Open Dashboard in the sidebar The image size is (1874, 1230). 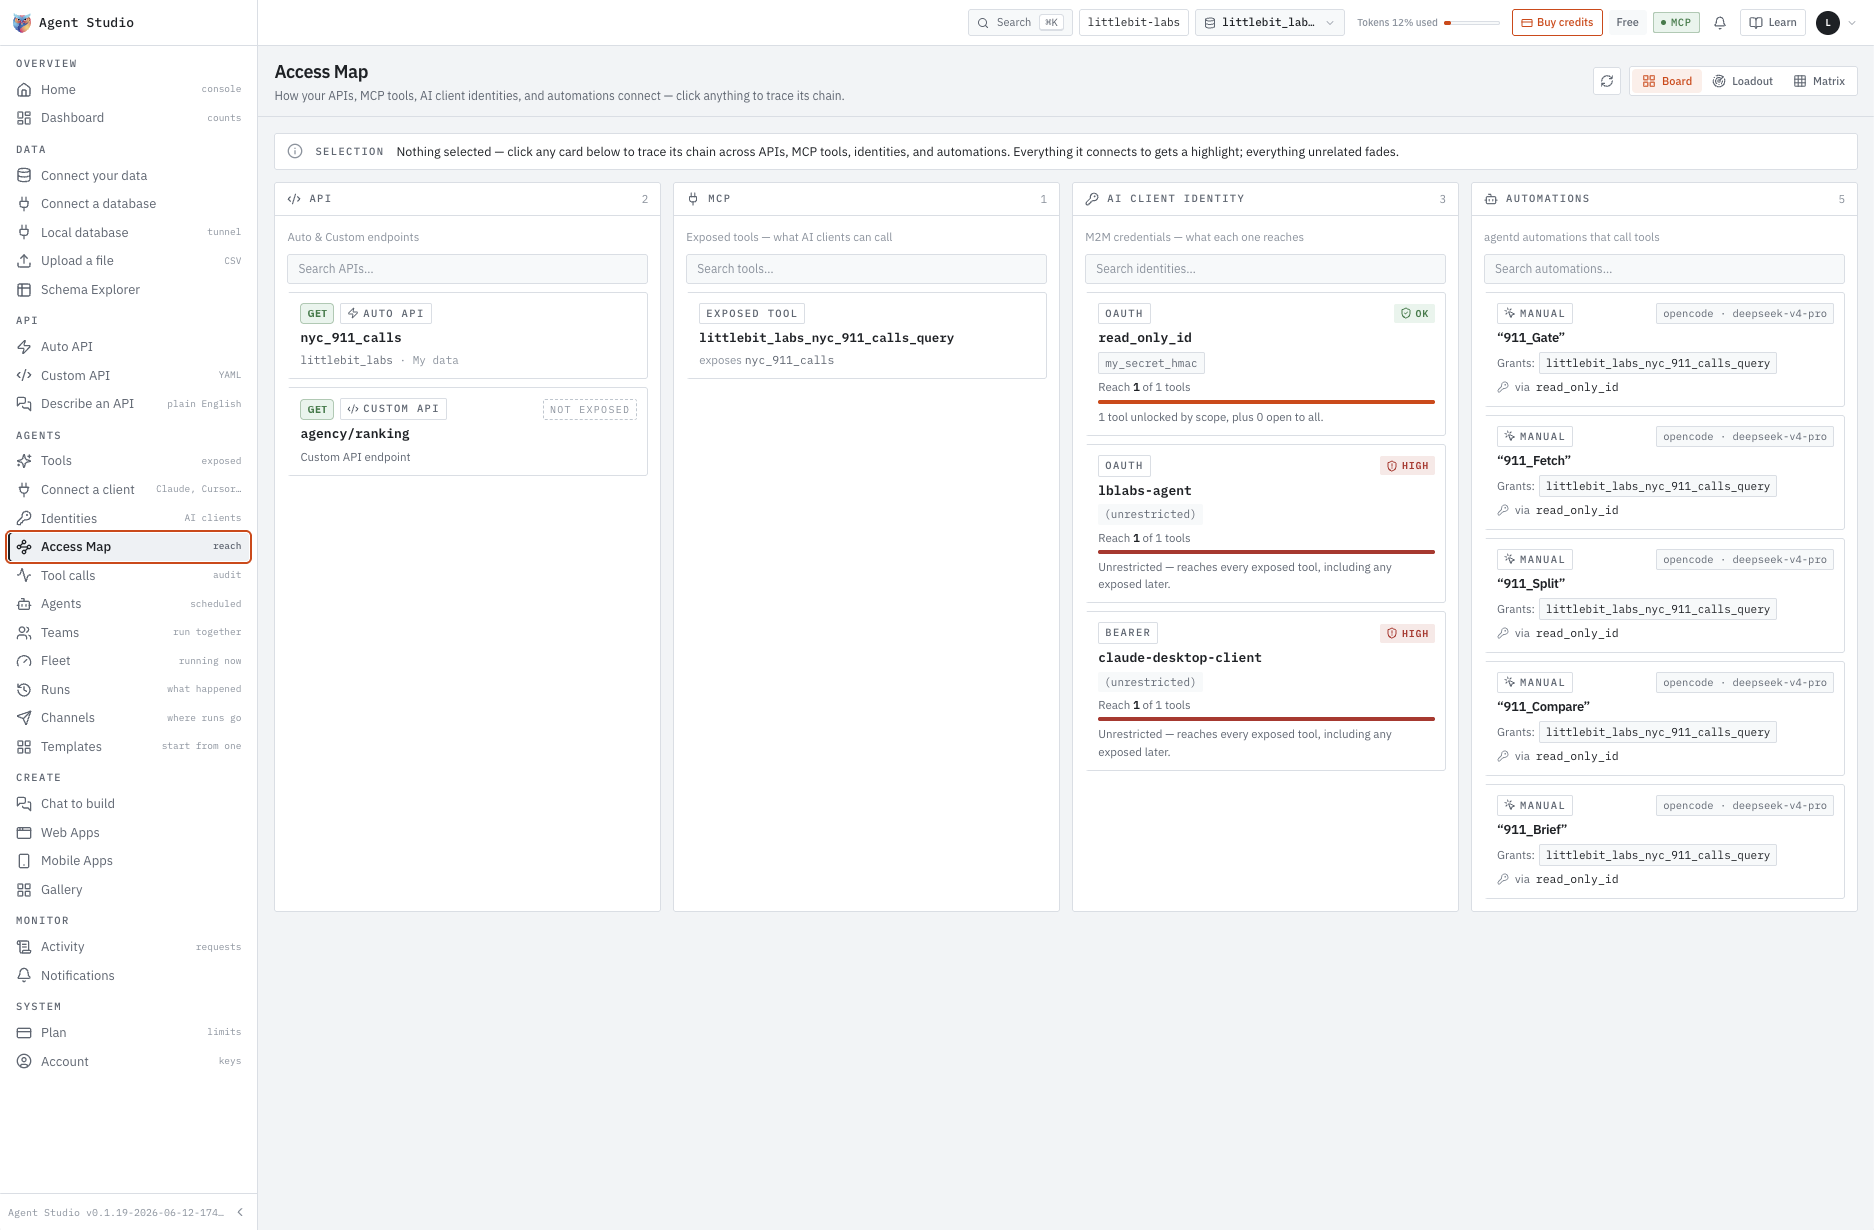129,118
